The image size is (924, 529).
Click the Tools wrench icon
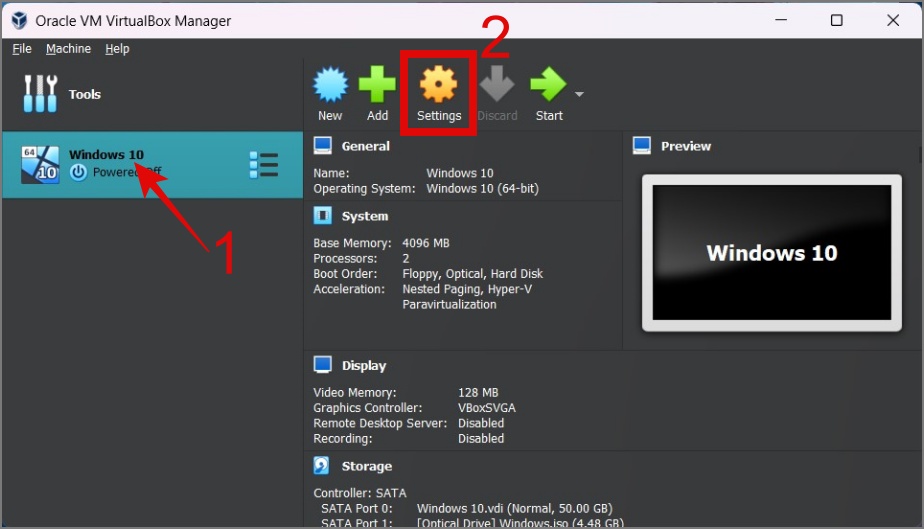pyautogui.click(x=40, y=94)
